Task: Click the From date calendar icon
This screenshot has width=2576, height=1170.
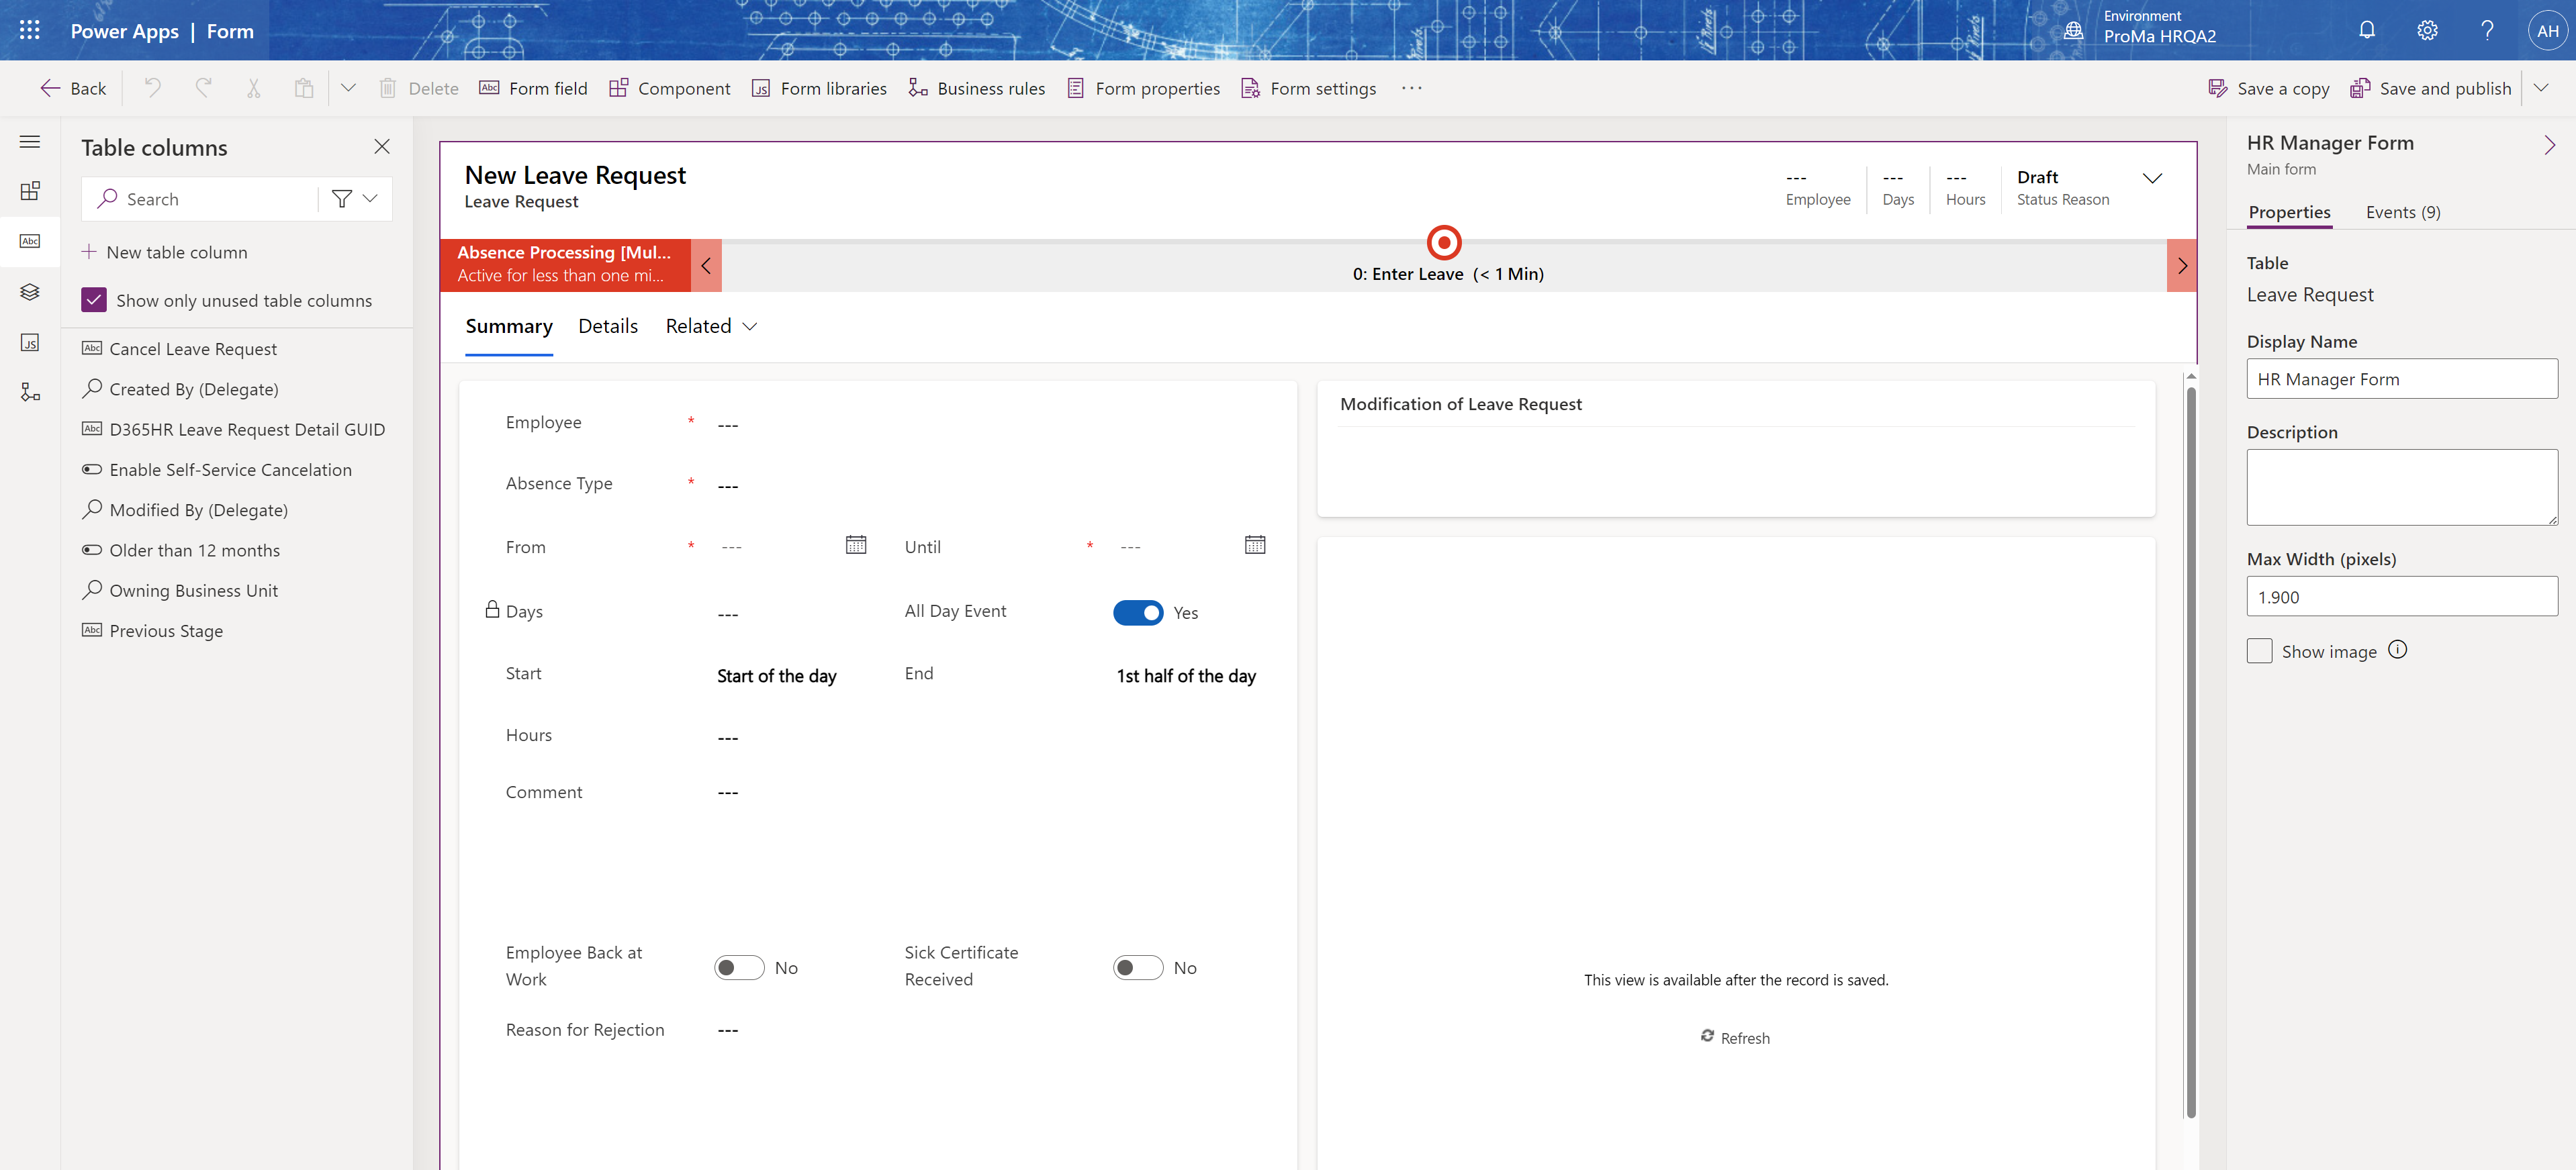Action: [x=856, y=545]
